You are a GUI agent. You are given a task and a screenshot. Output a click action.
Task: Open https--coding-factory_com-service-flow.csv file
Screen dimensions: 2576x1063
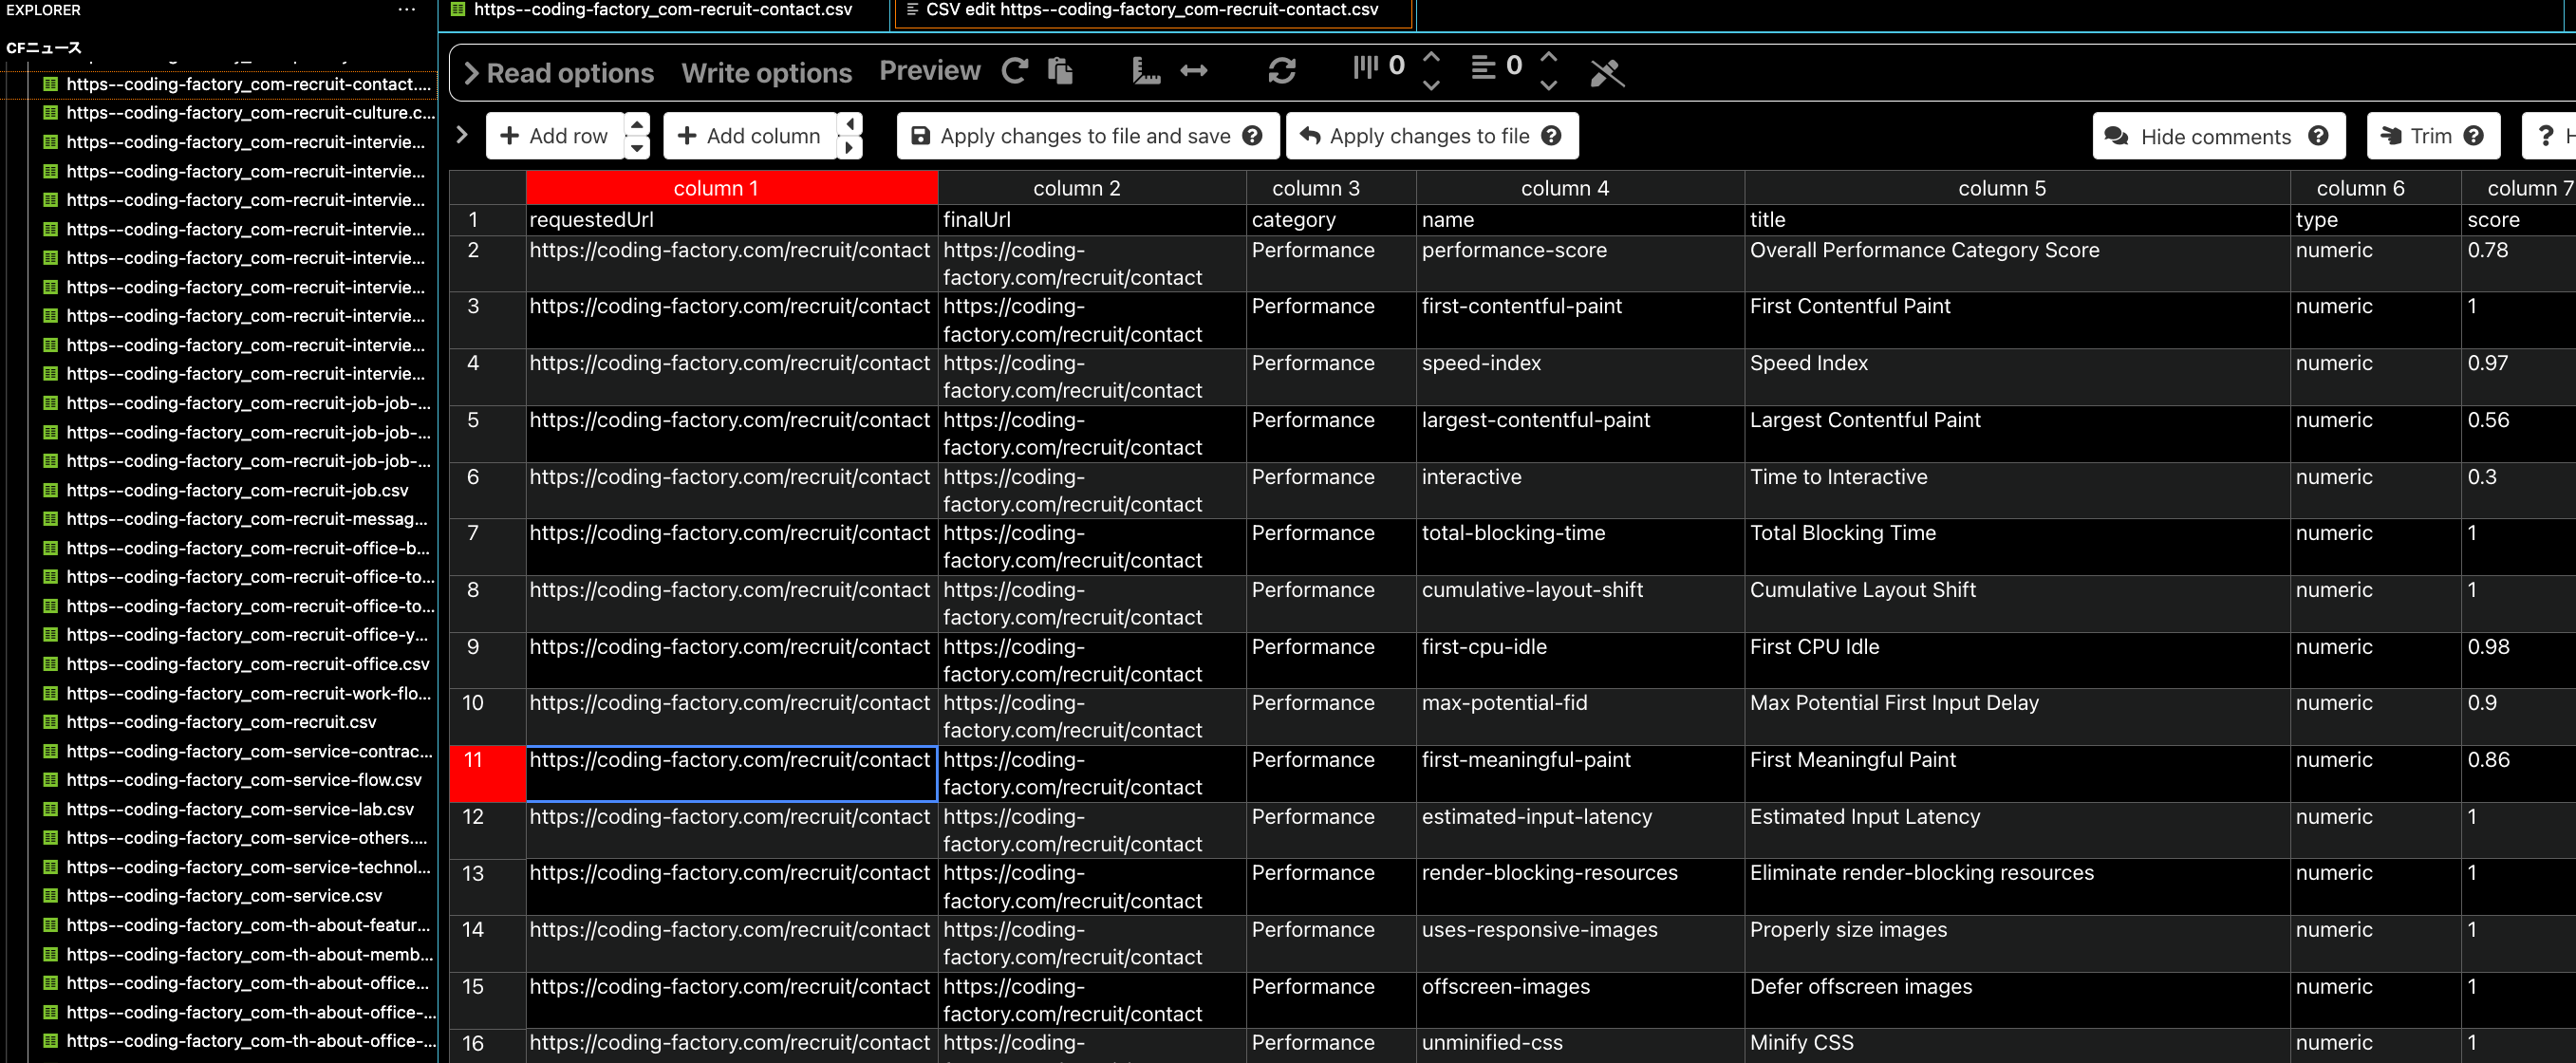coord(244,780)
